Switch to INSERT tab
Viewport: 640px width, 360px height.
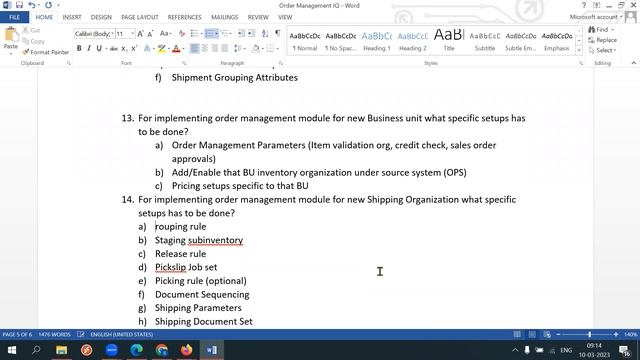tap(72, 17)
